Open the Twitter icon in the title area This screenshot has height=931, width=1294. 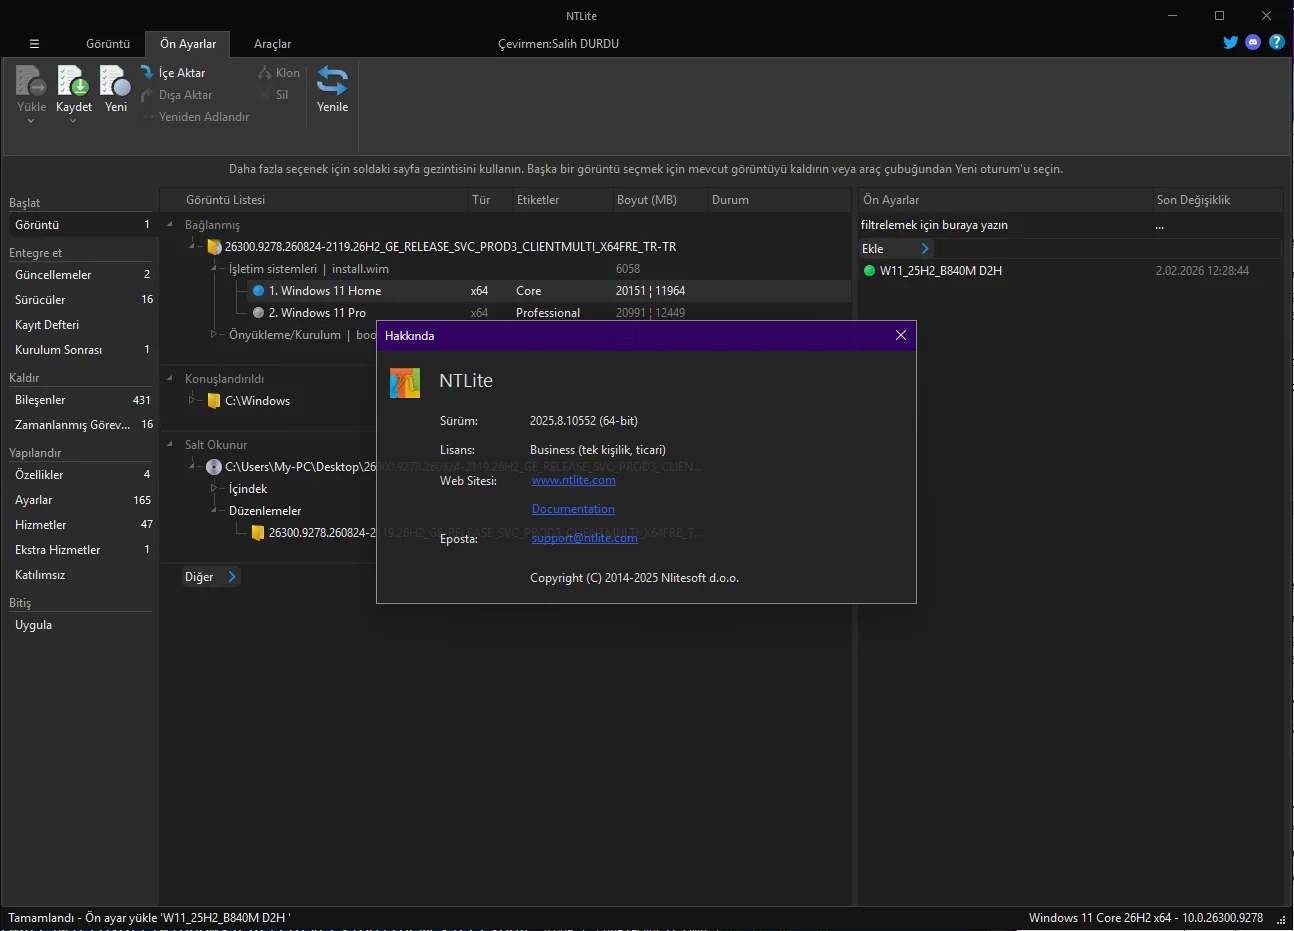(x=1231, y=42)
